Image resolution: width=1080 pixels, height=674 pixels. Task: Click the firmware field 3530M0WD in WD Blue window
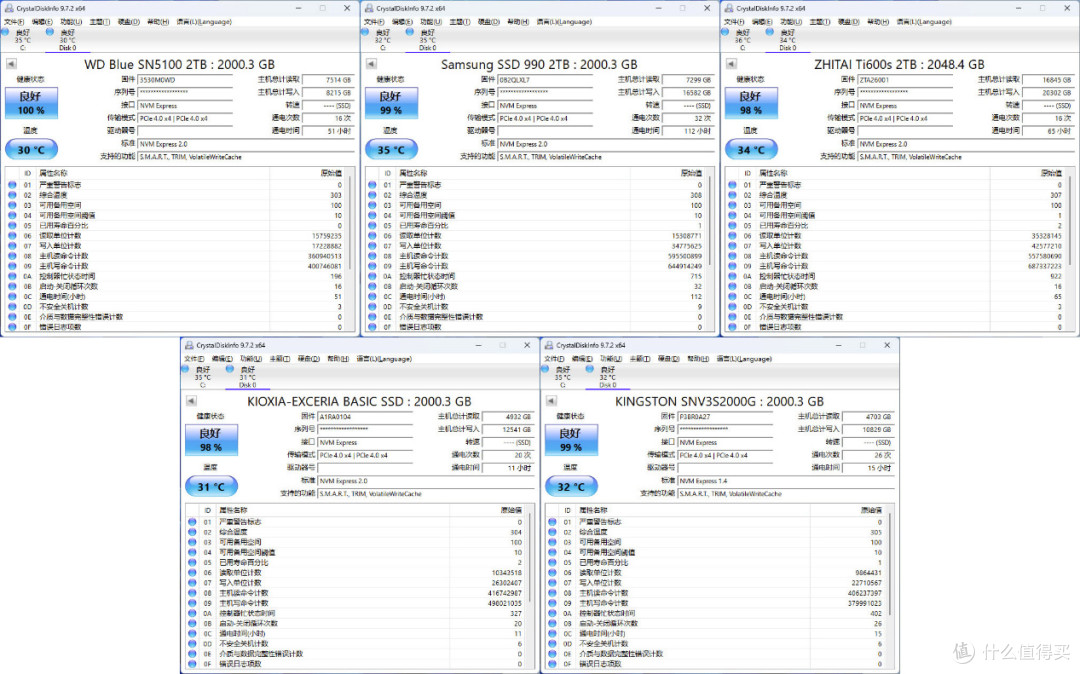[185, 80]
